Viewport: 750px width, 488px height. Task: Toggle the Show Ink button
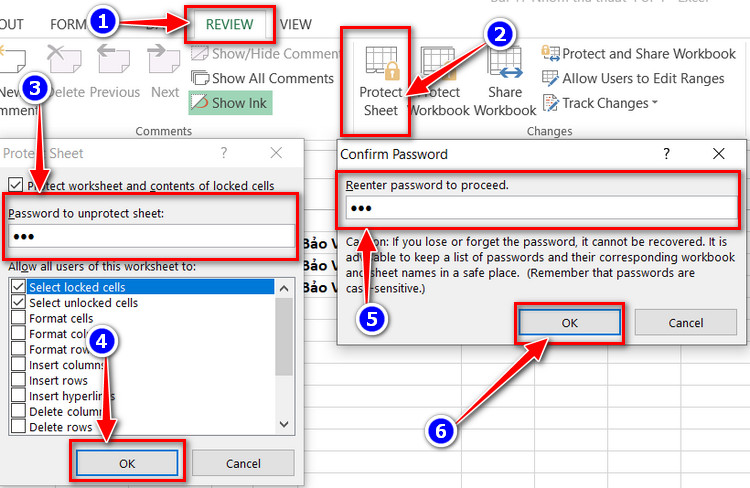pos(230,103)
